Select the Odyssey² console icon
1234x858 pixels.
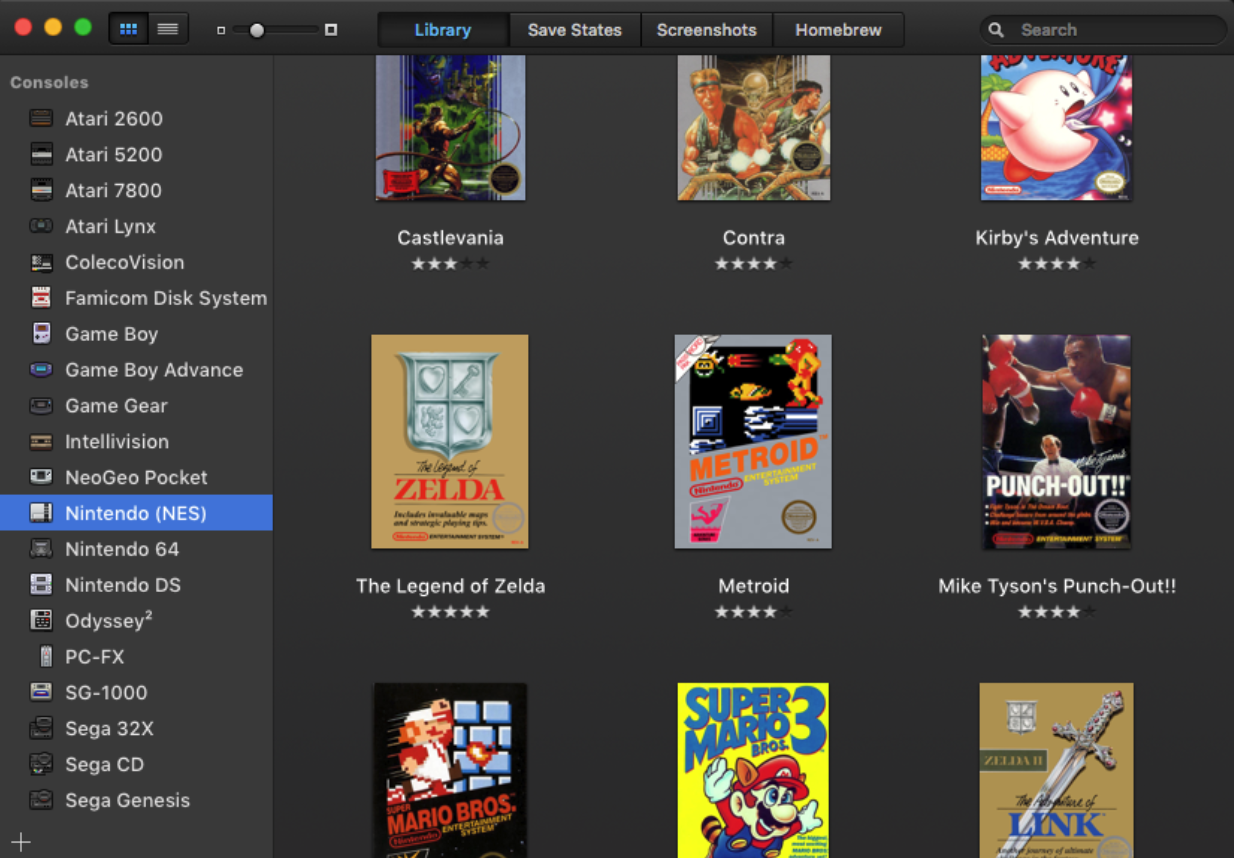point(41,621)
